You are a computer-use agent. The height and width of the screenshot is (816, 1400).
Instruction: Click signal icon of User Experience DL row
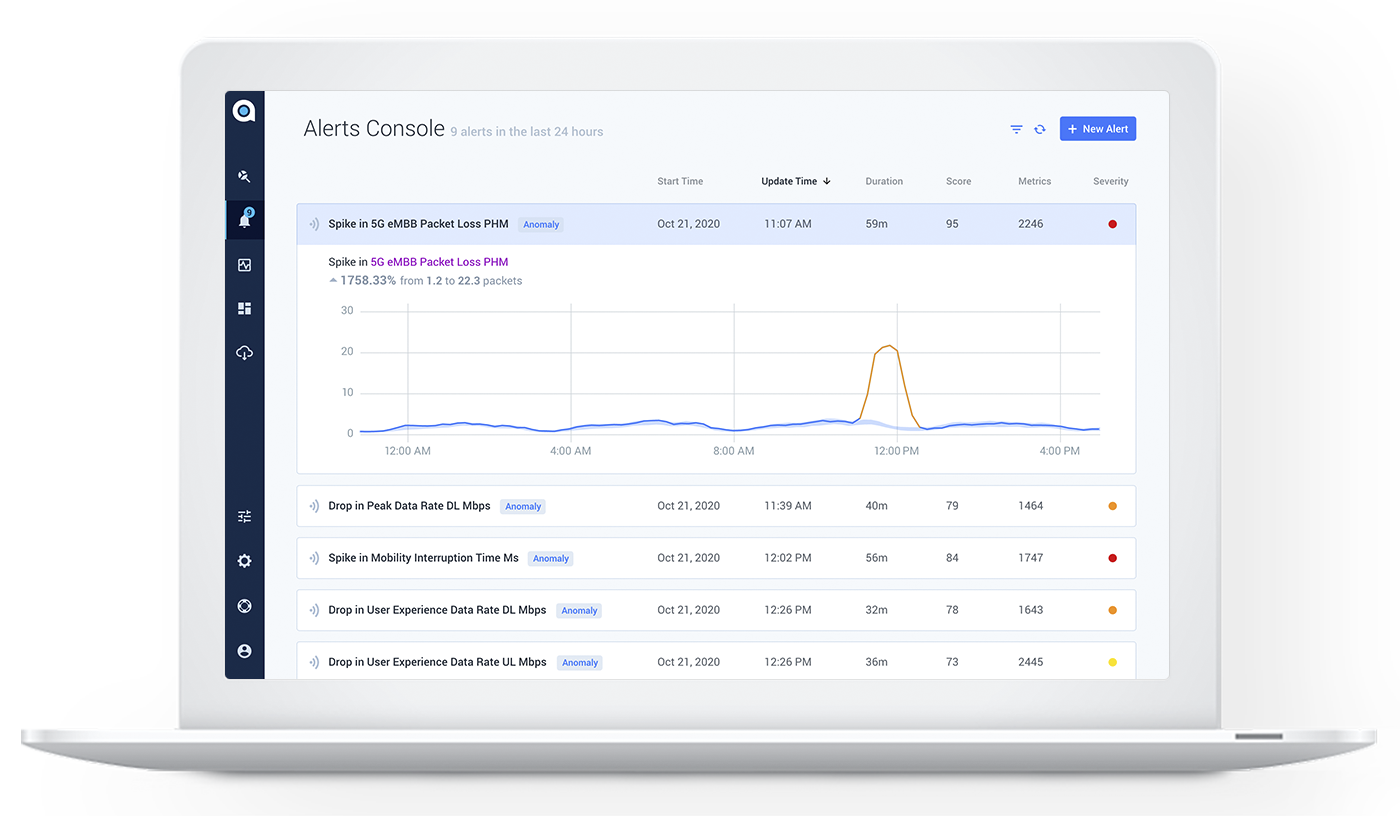pos(314,610)
